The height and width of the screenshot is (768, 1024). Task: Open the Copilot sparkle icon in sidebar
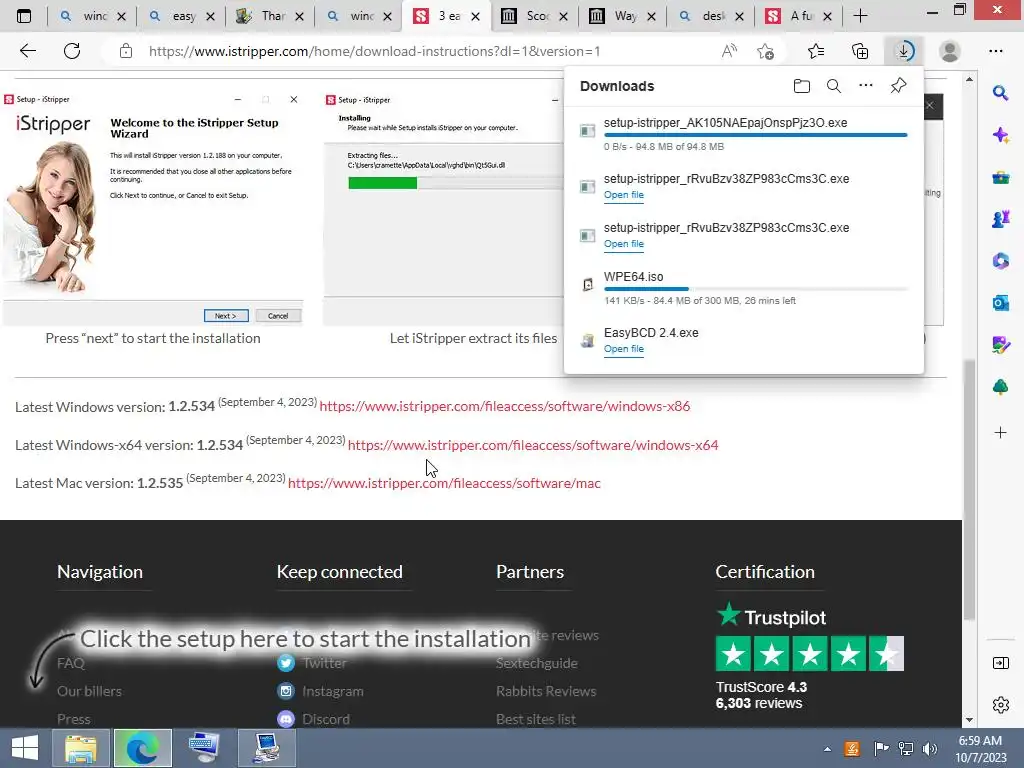click(1000, 135)
